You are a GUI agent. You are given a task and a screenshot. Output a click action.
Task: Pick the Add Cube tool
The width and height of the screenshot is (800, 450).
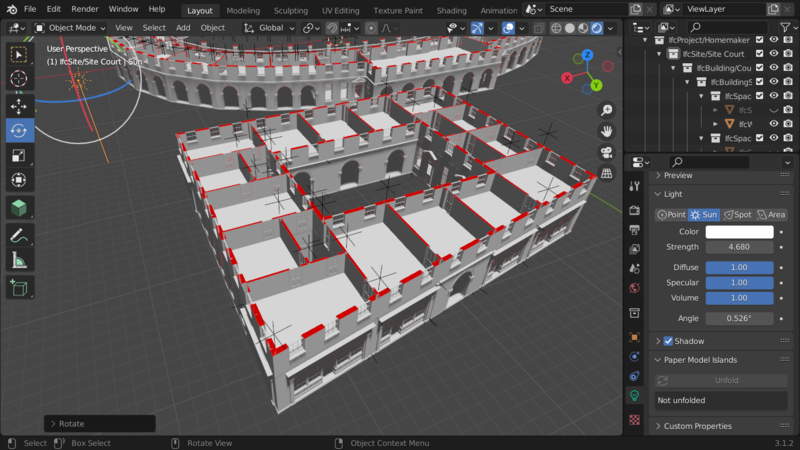[19, 288]
